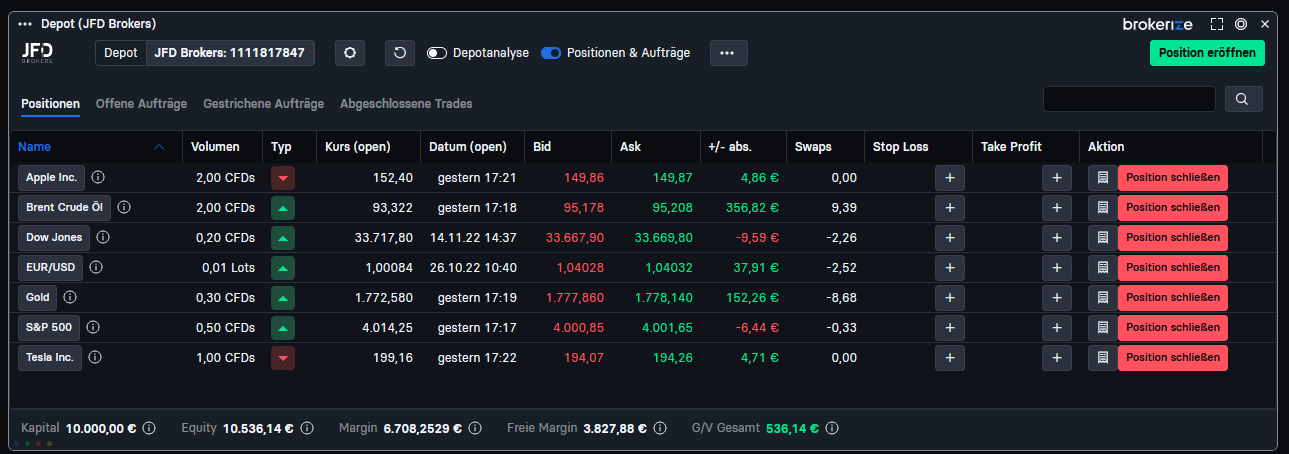Switch to the Positionen tab
The width and height of the screenshot is (1289, 454).
point(50,103)
